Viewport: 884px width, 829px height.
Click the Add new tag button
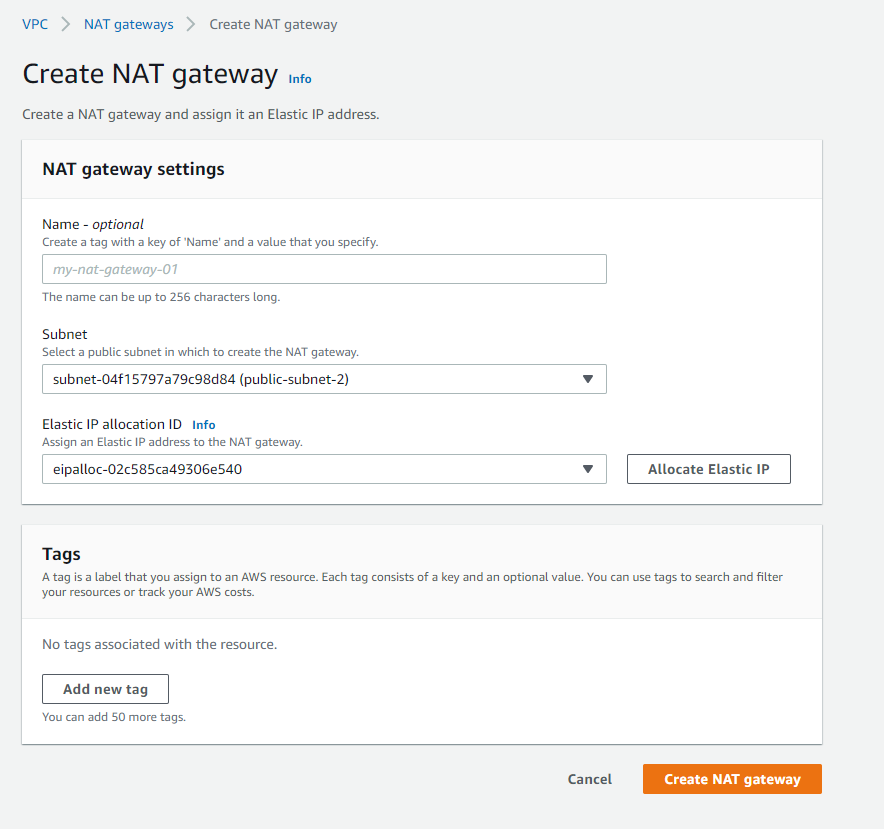105,689
